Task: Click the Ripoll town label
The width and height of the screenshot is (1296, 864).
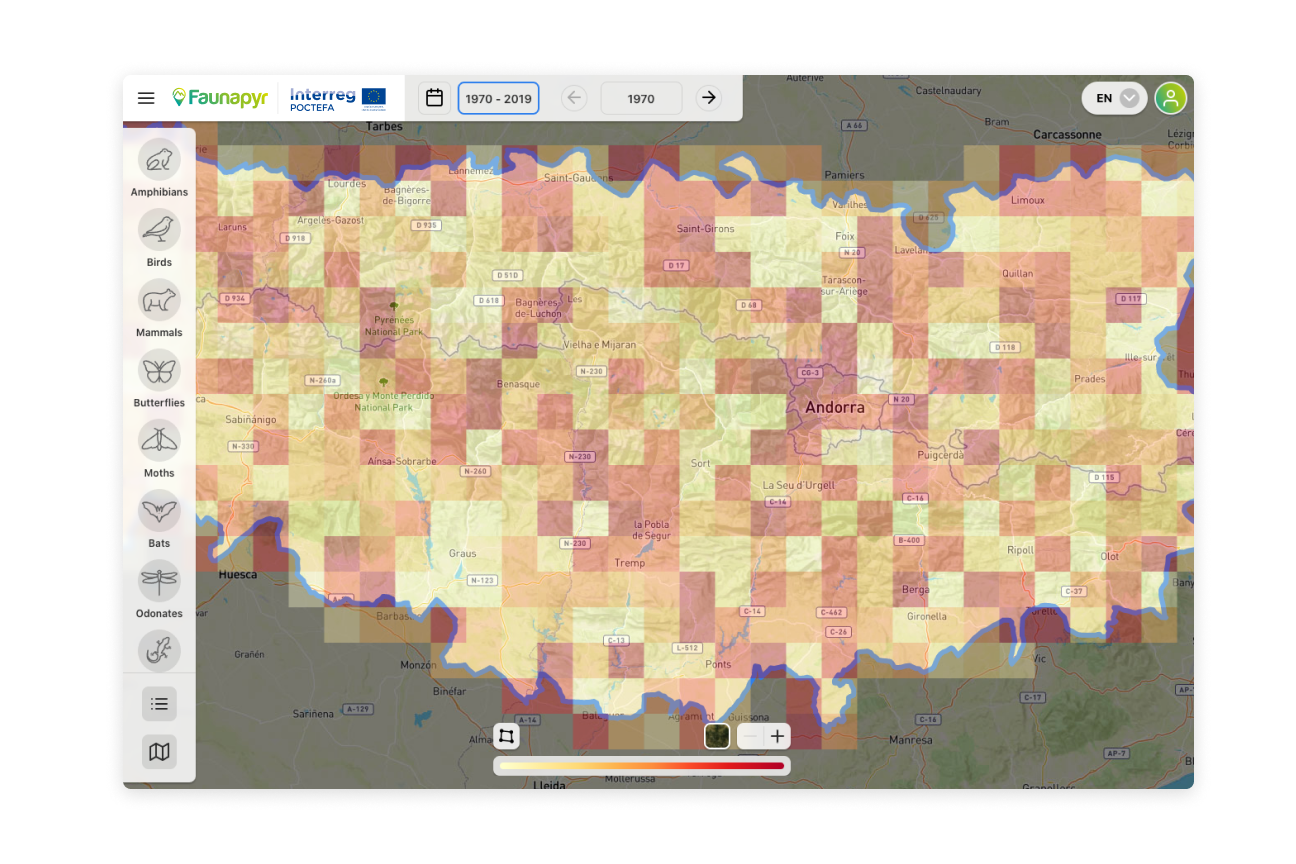Action: click(1020, 550)
